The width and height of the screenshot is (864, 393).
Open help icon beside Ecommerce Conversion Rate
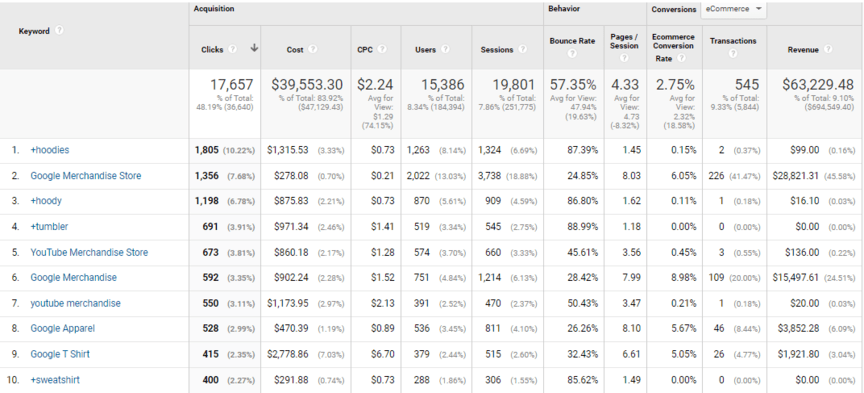(x=681, y=58)
